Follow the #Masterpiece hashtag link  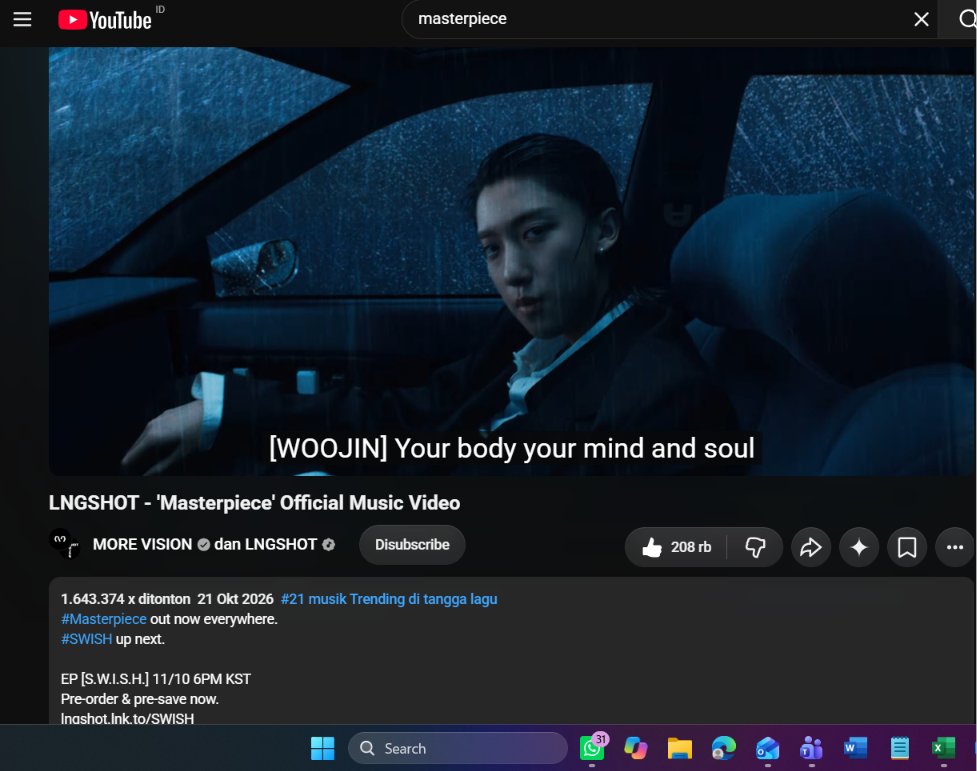[x=104, y=619]
